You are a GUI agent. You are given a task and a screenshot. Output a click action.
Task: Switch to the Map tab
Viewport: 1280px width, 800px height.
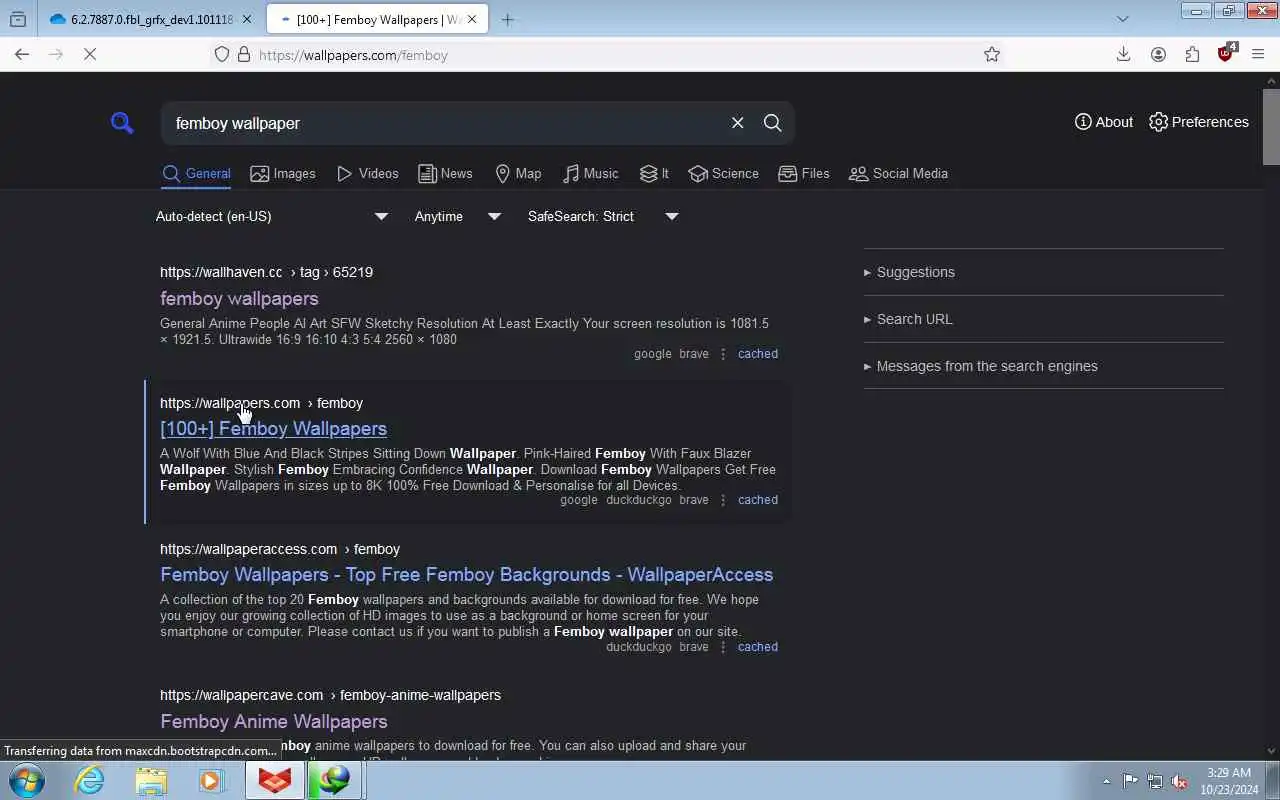click(x=518, y=173)
